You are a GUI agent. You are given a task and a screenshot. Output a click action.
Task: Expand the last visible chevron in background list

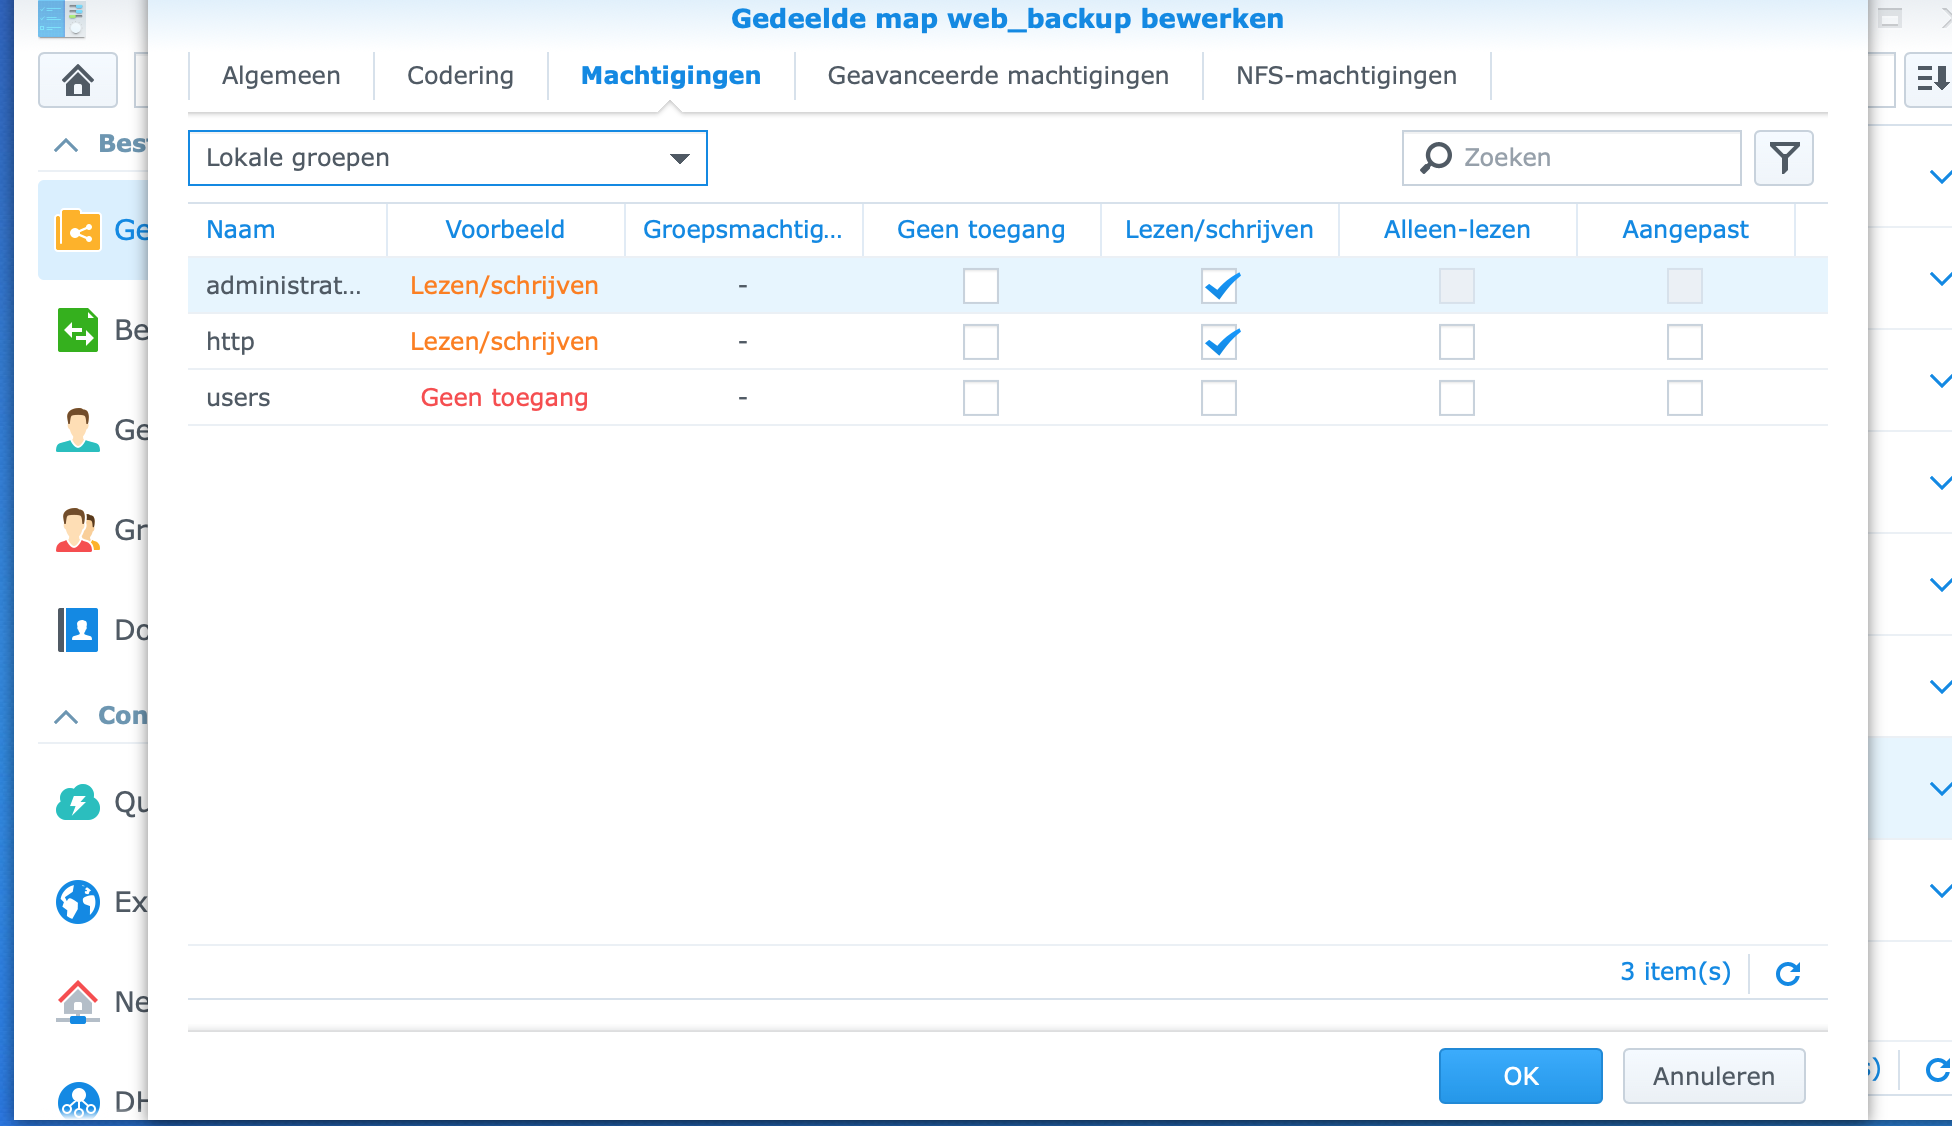click(x=1939, y=891)
